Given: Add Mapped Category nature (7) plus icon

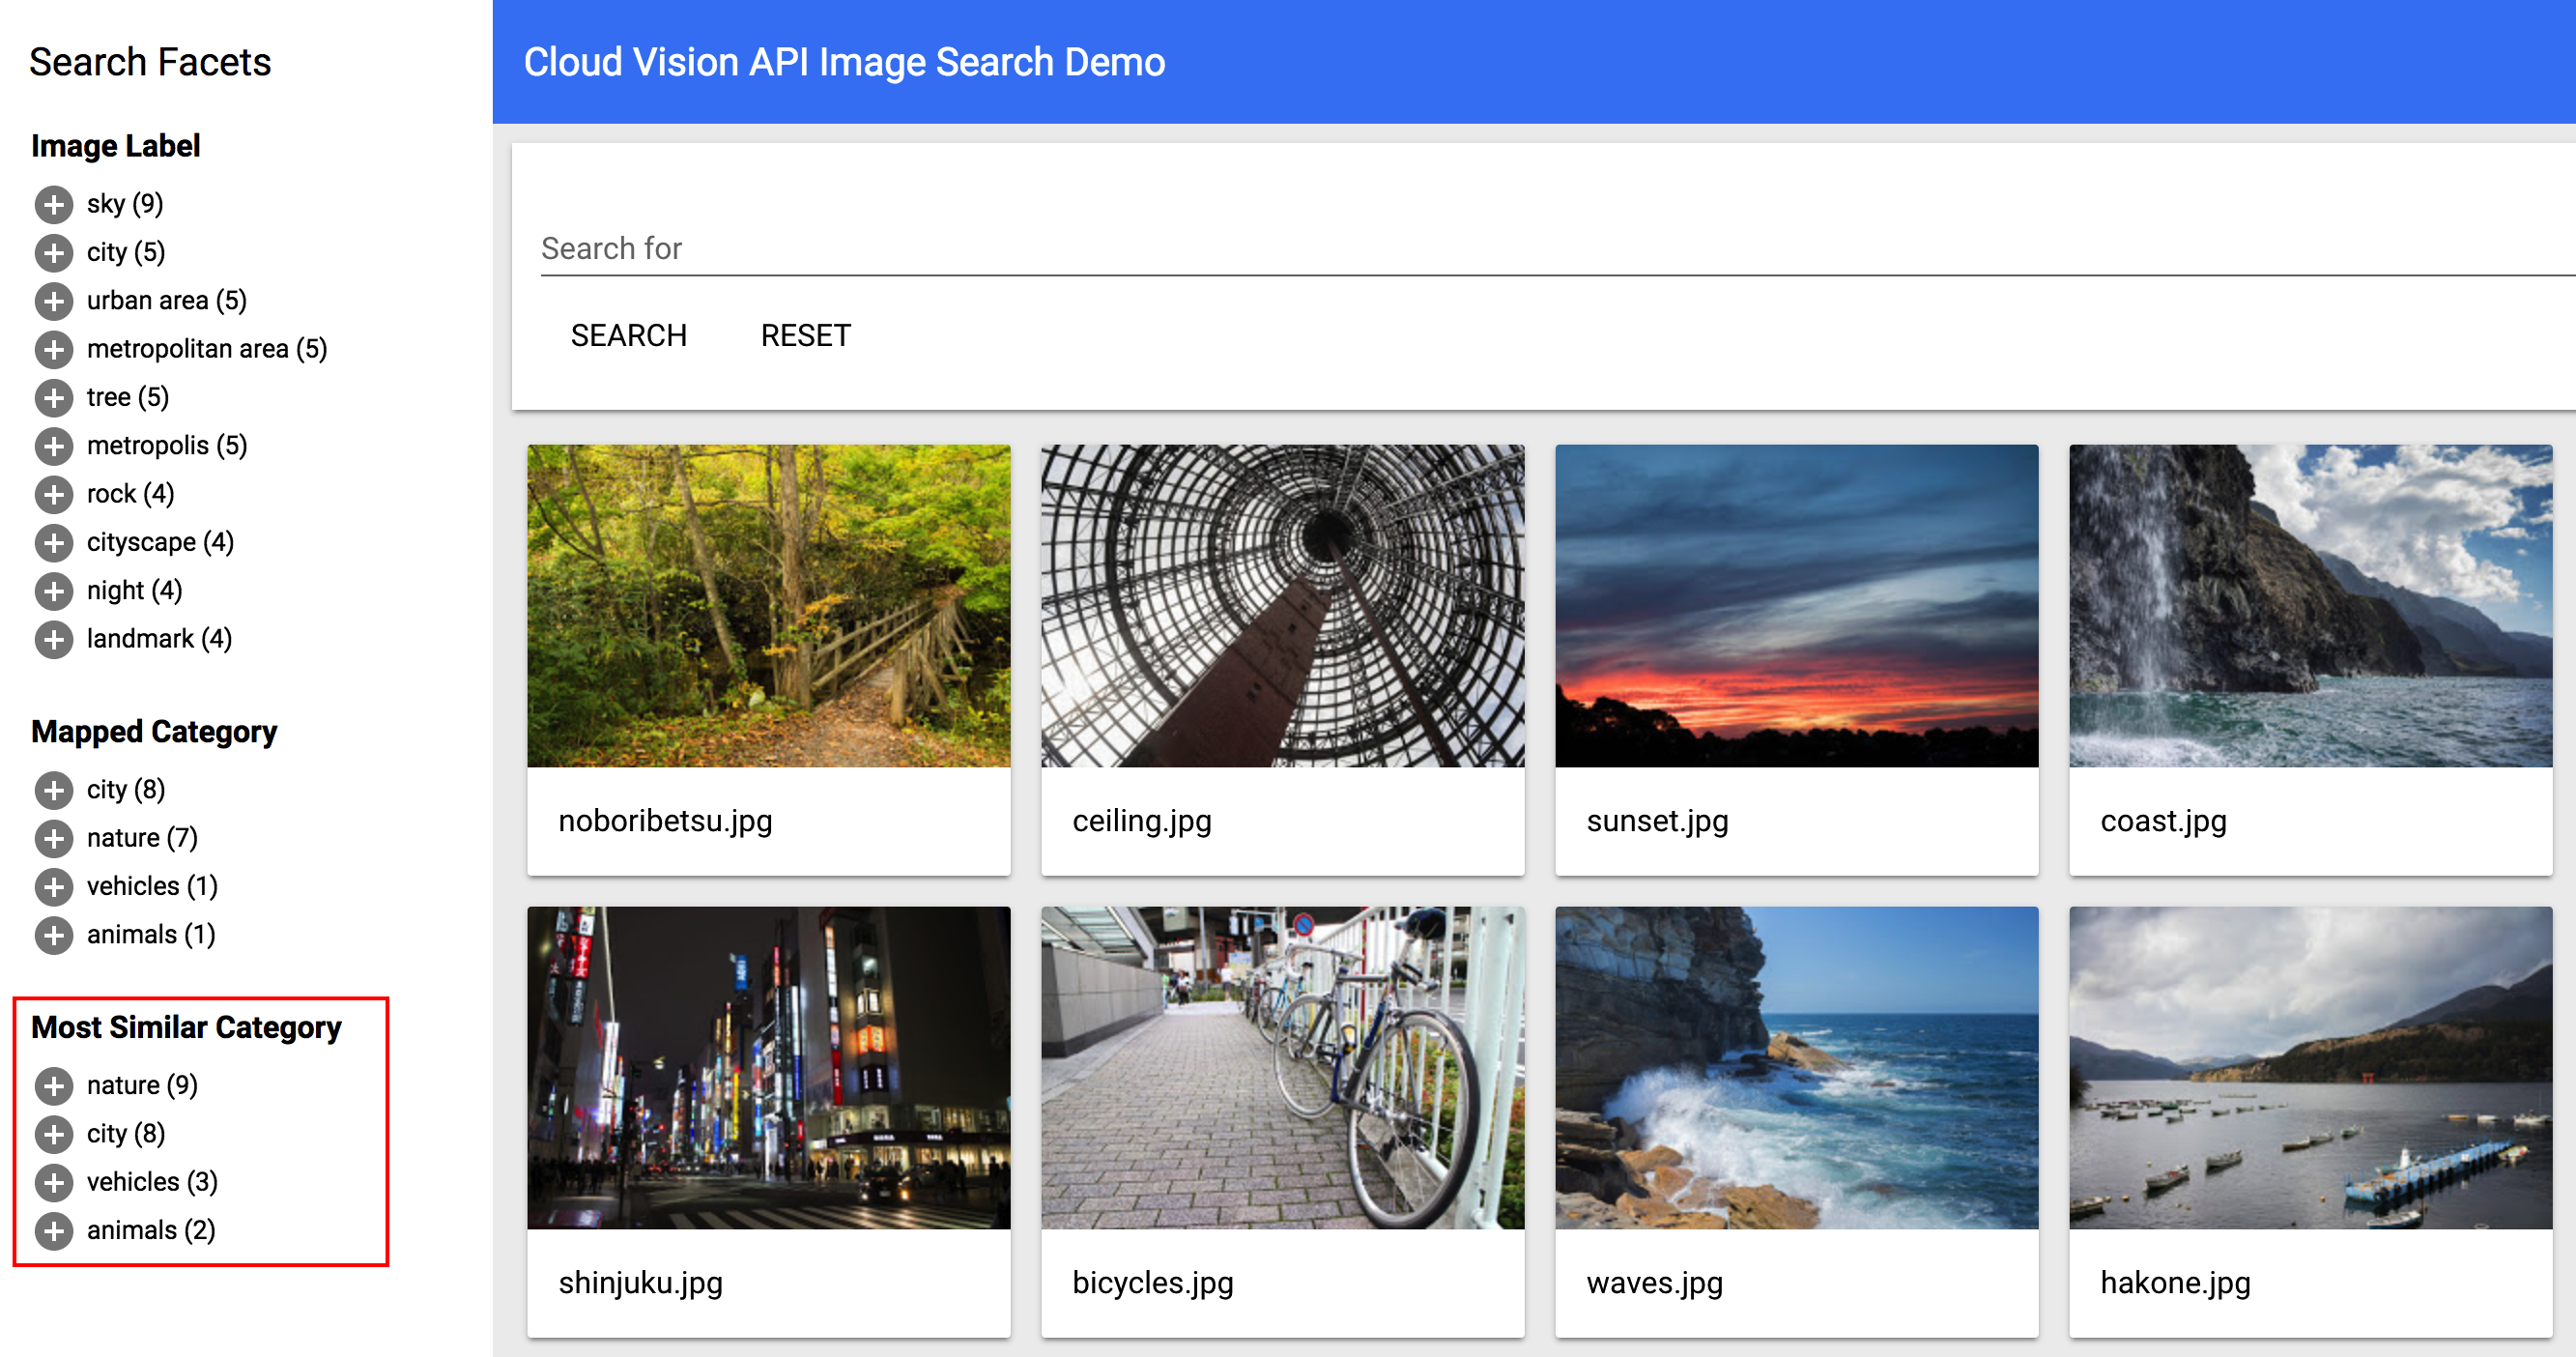Looking at the screenshot, I should (54, 838).
